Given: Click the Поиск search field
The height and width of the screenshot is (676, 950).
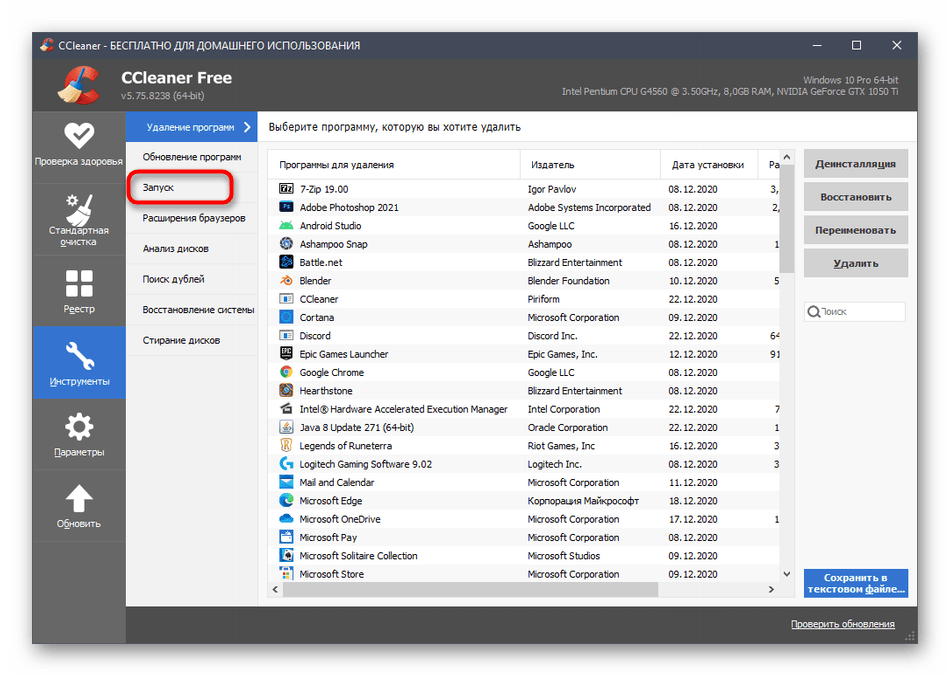Looking at the screenshot, I should click(x=860, y=312).
